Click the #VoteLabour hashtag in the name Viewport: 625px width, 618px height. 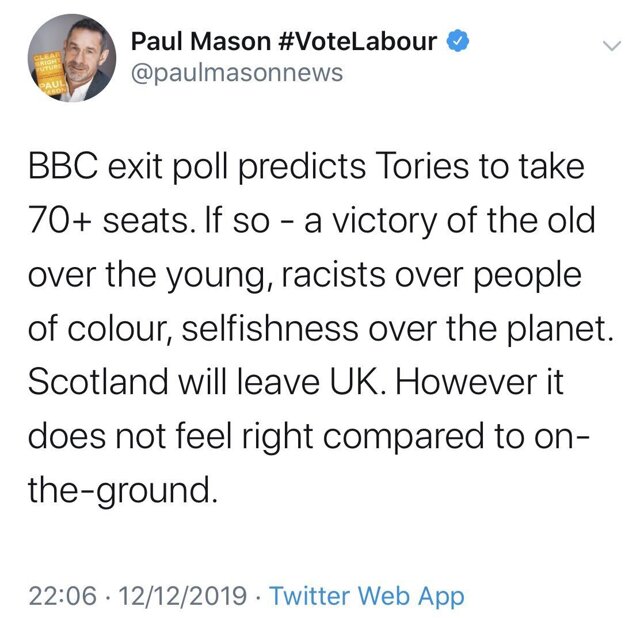(x=358, y=41)
